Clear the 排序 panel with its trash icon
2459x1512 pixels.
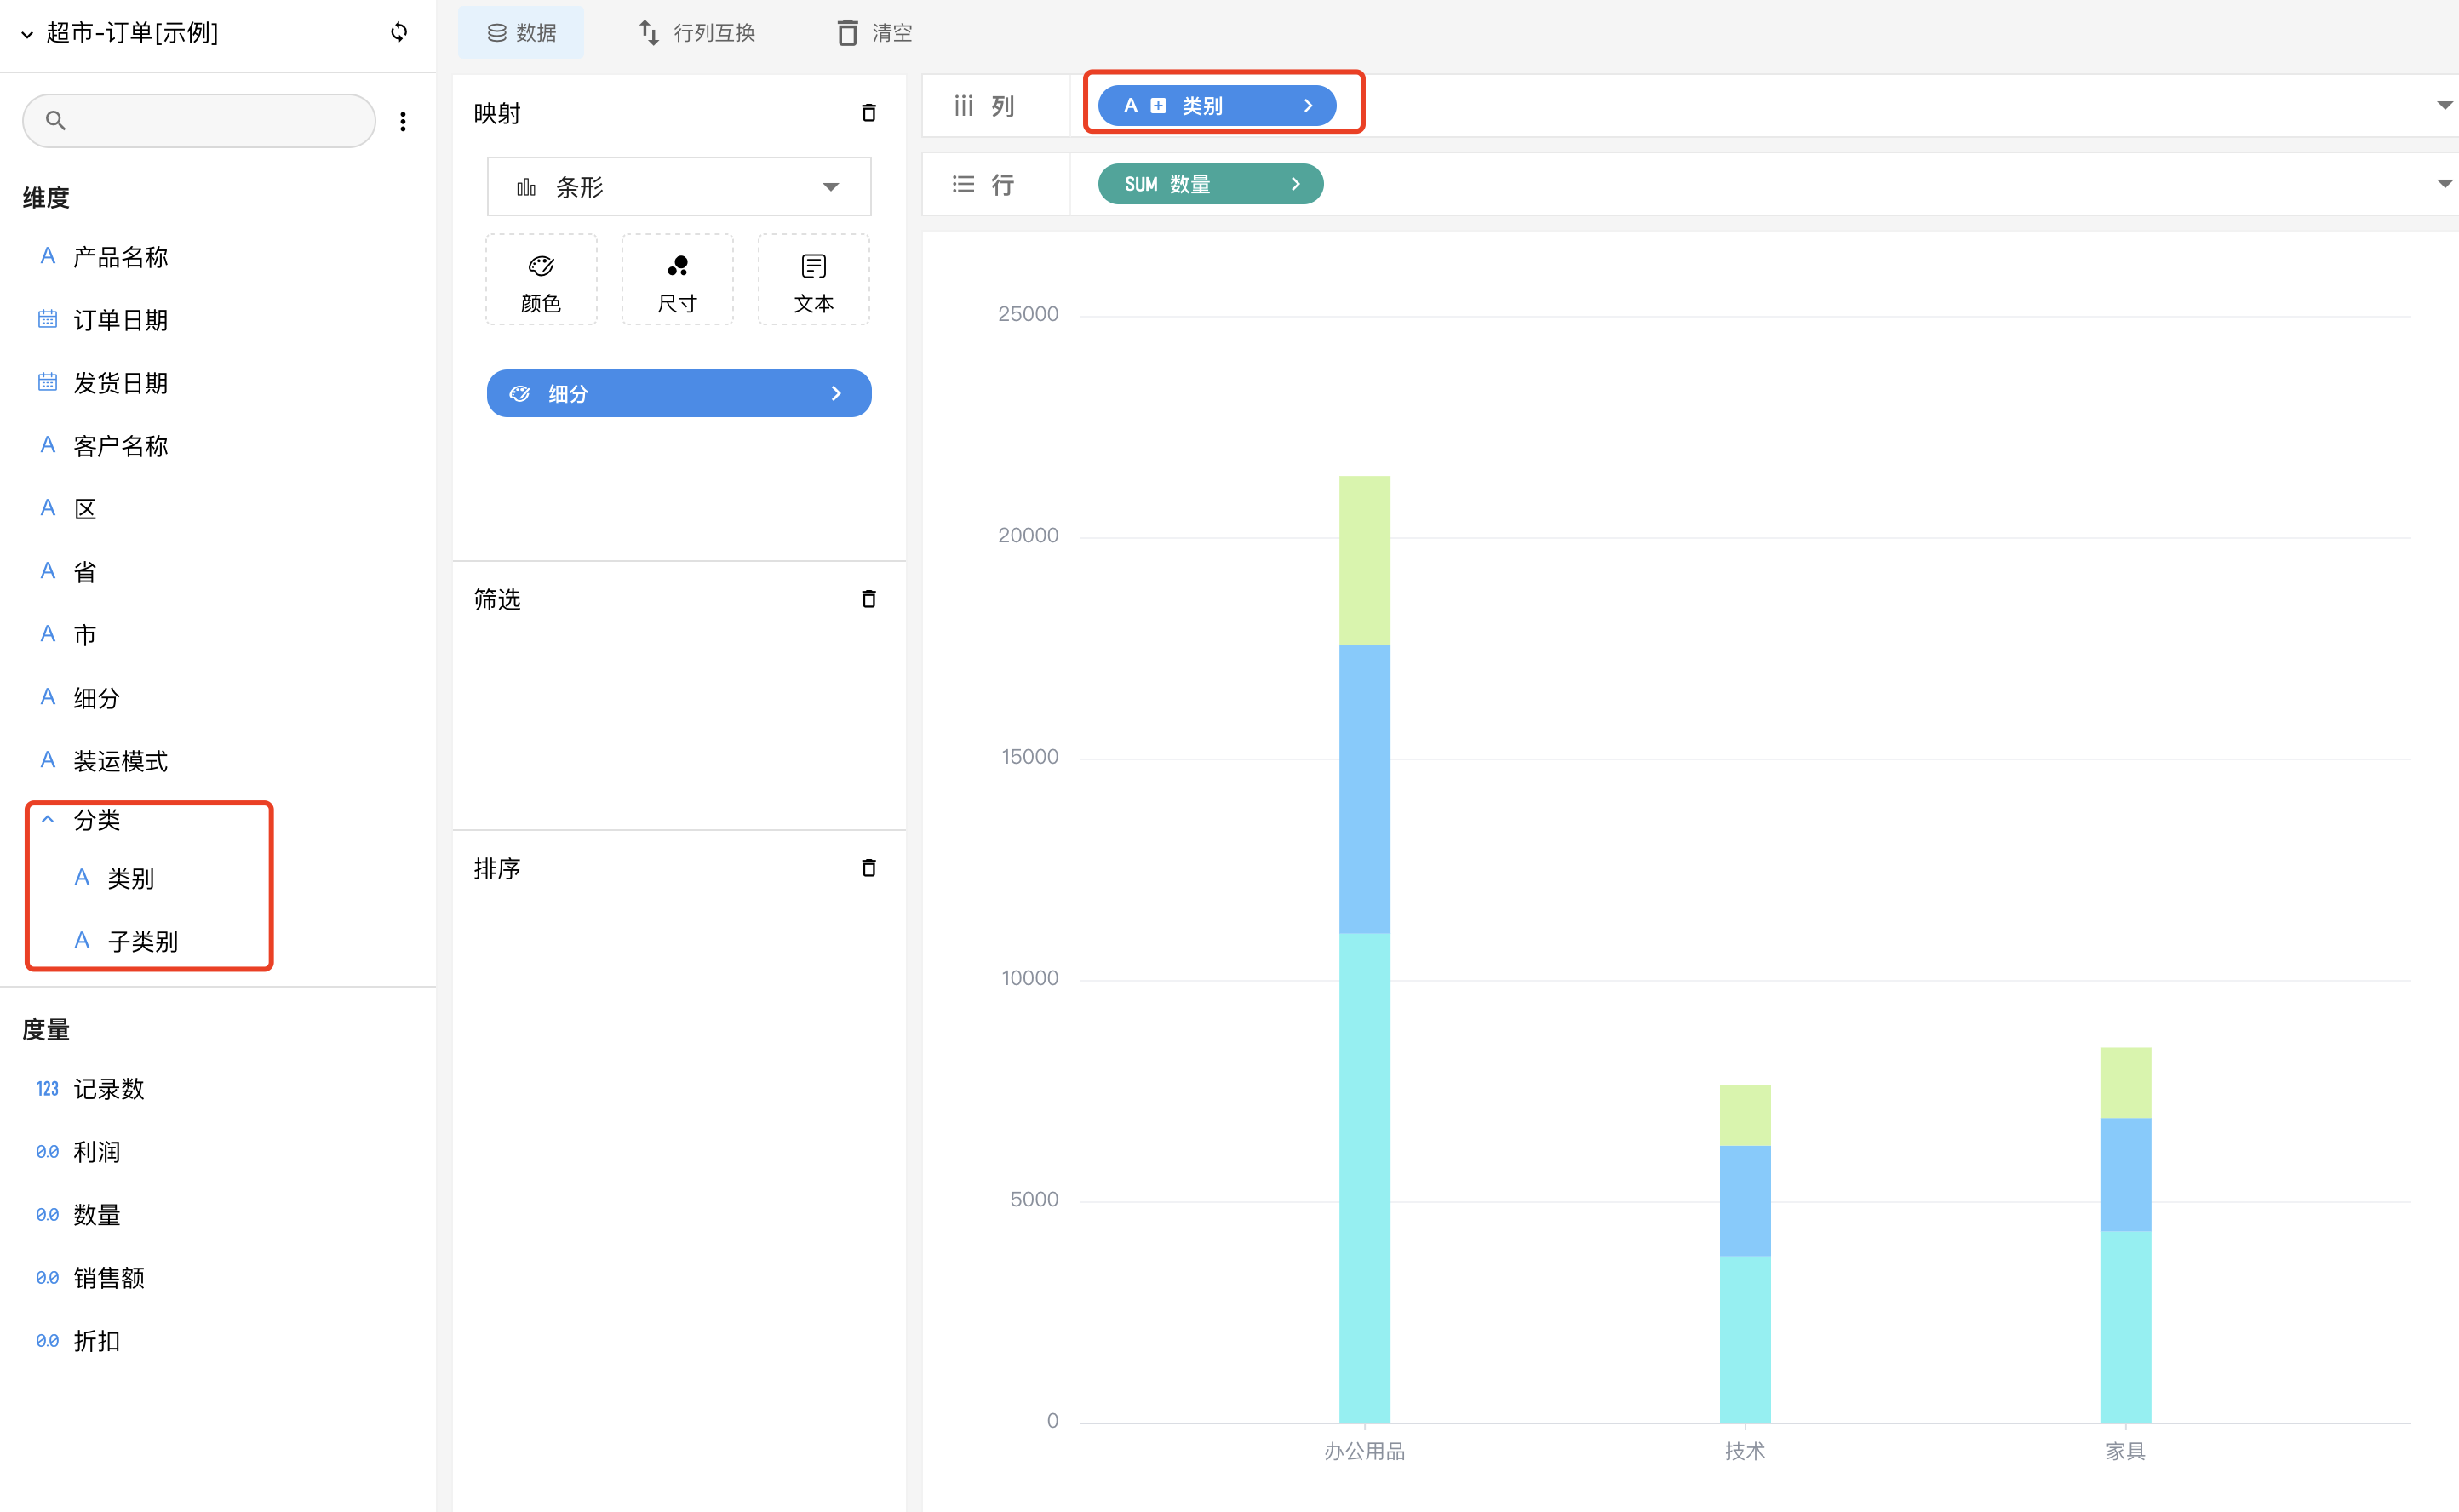tap(869, 868)
